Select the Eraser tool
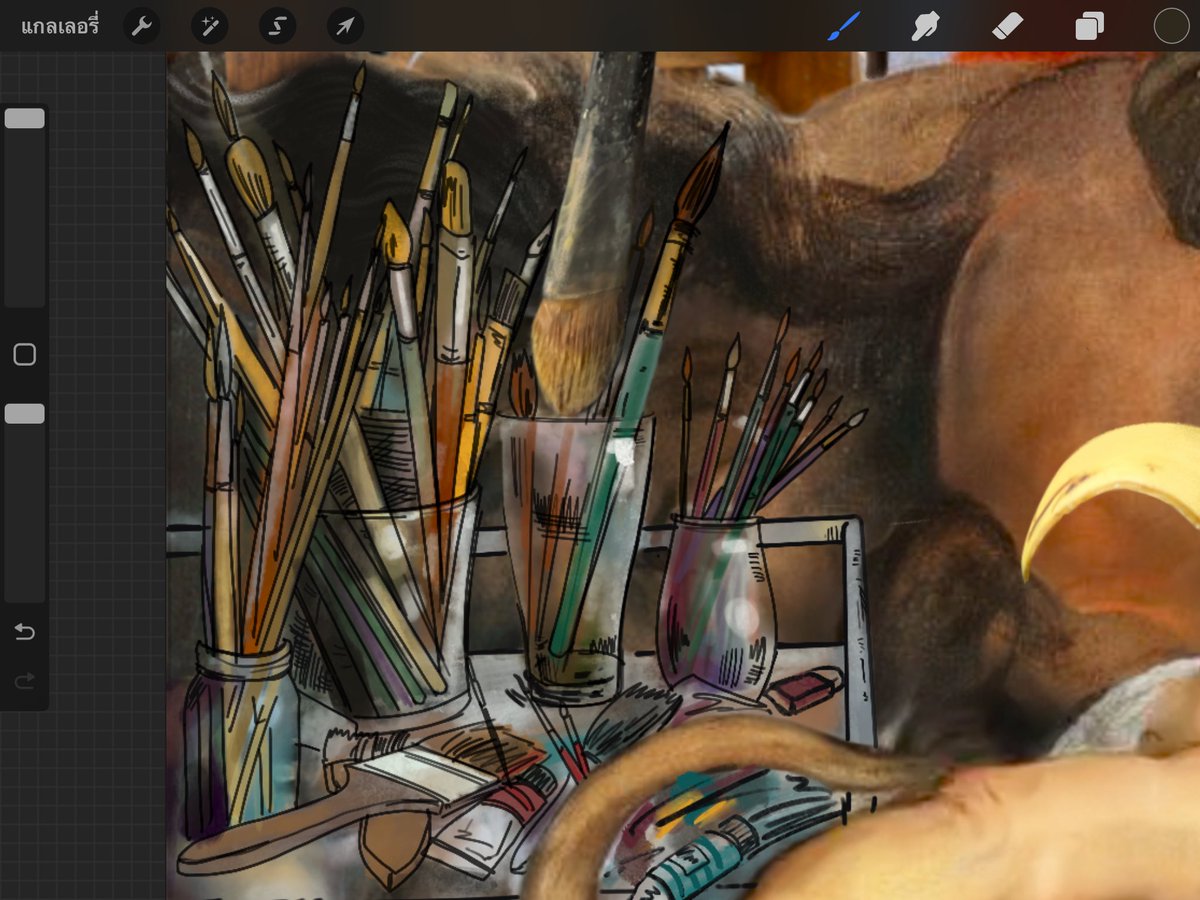Screen dimensions: 1200x900 [1007, 26]
